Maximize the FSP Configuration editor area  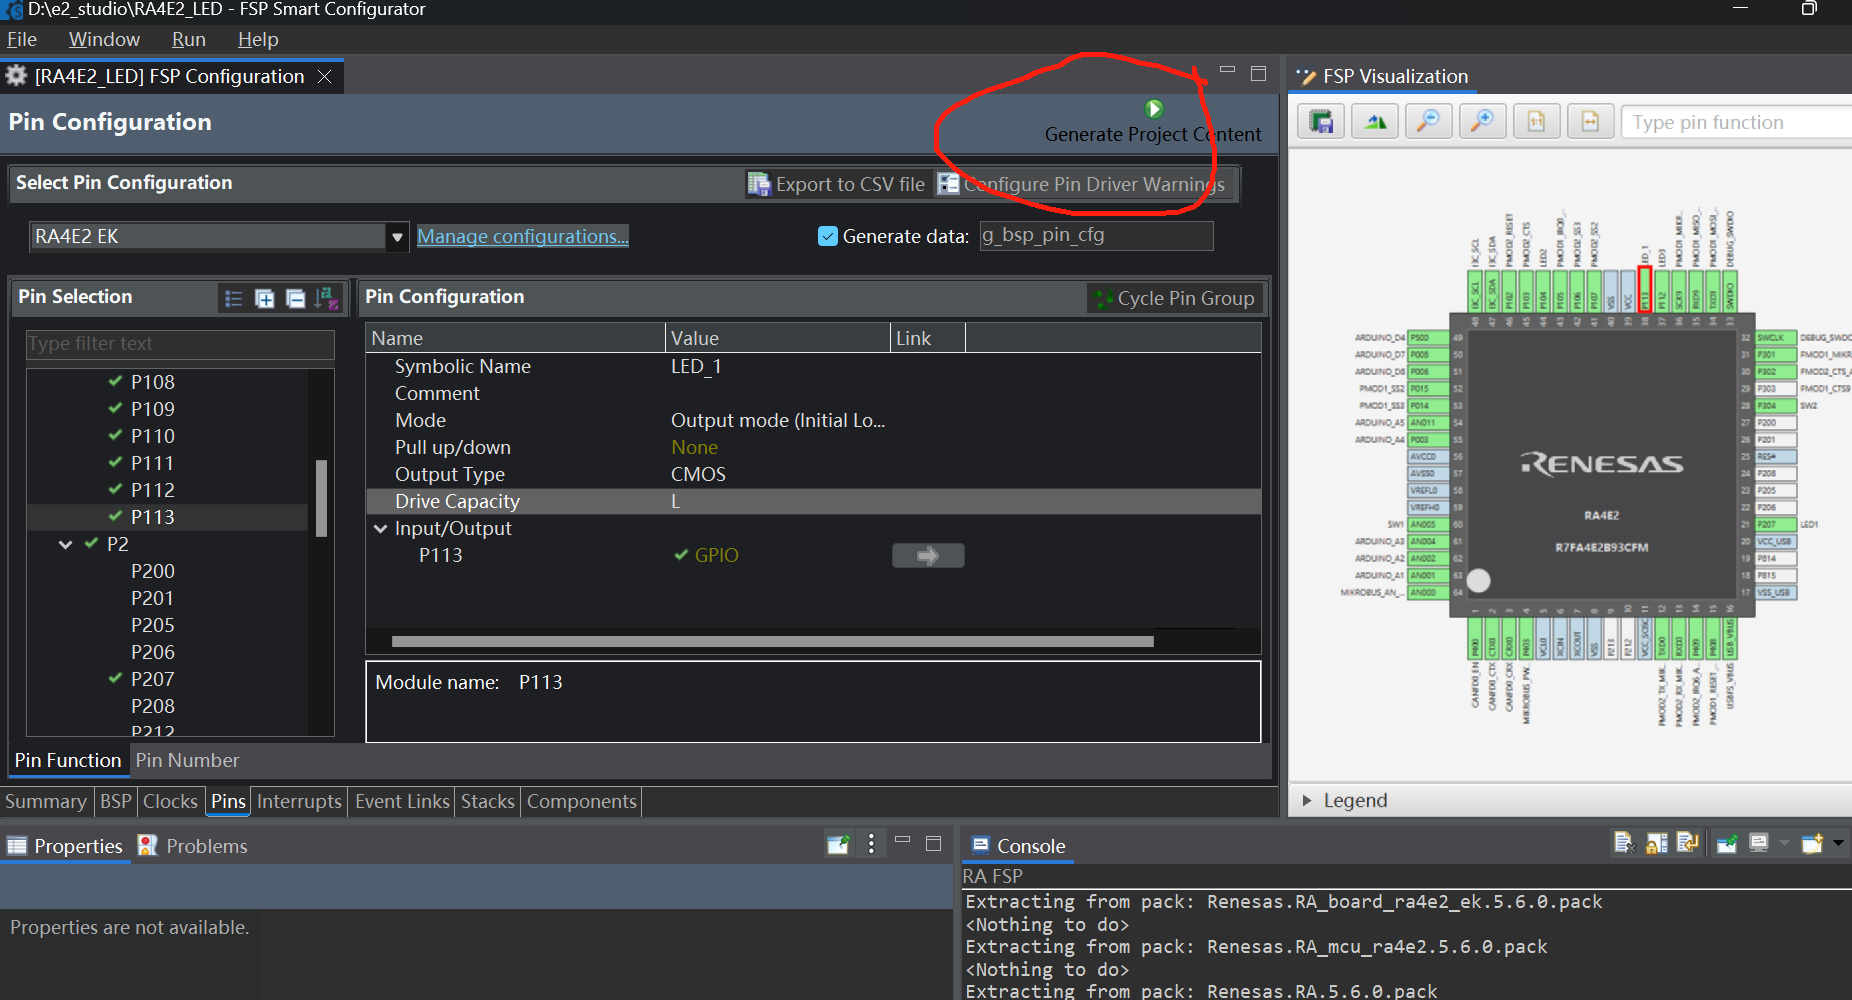[x=1259, y=74]
